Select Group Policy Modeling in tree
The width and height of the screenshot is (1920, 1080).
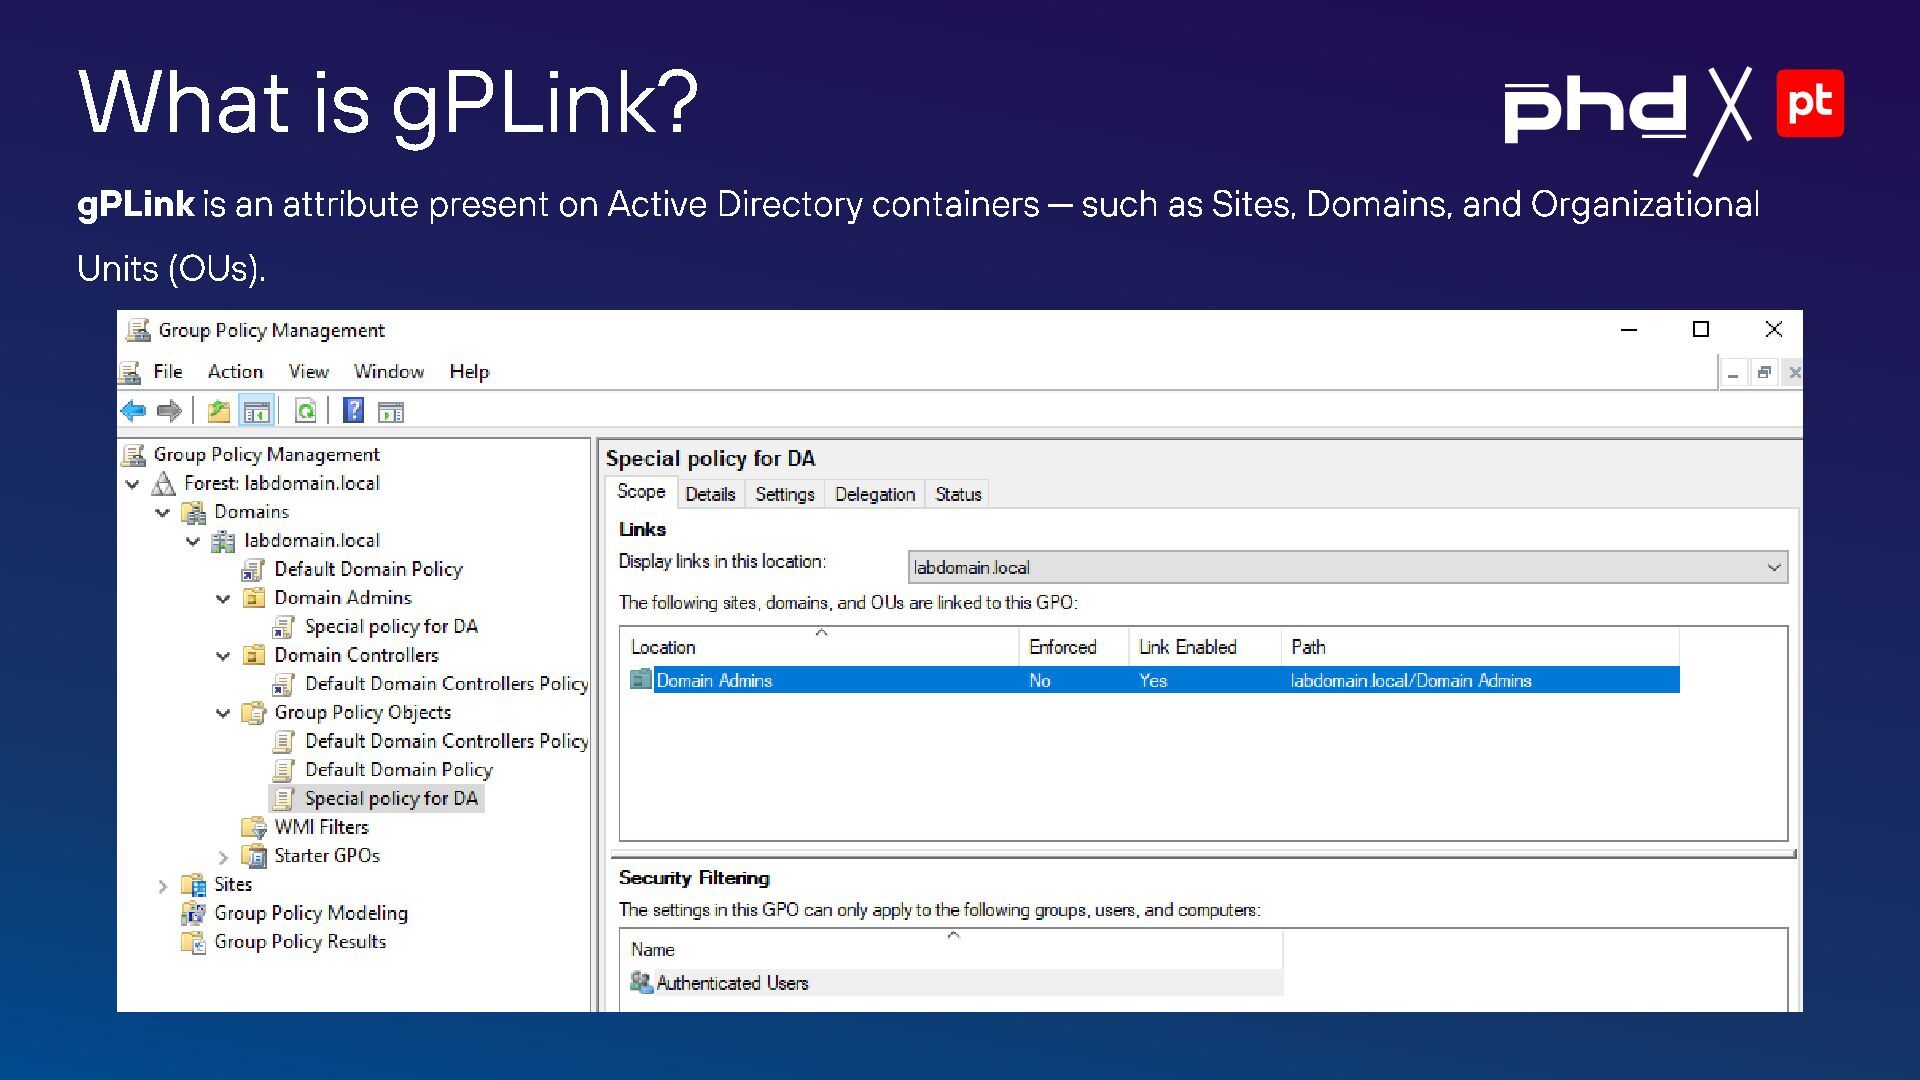pos(310,913)
